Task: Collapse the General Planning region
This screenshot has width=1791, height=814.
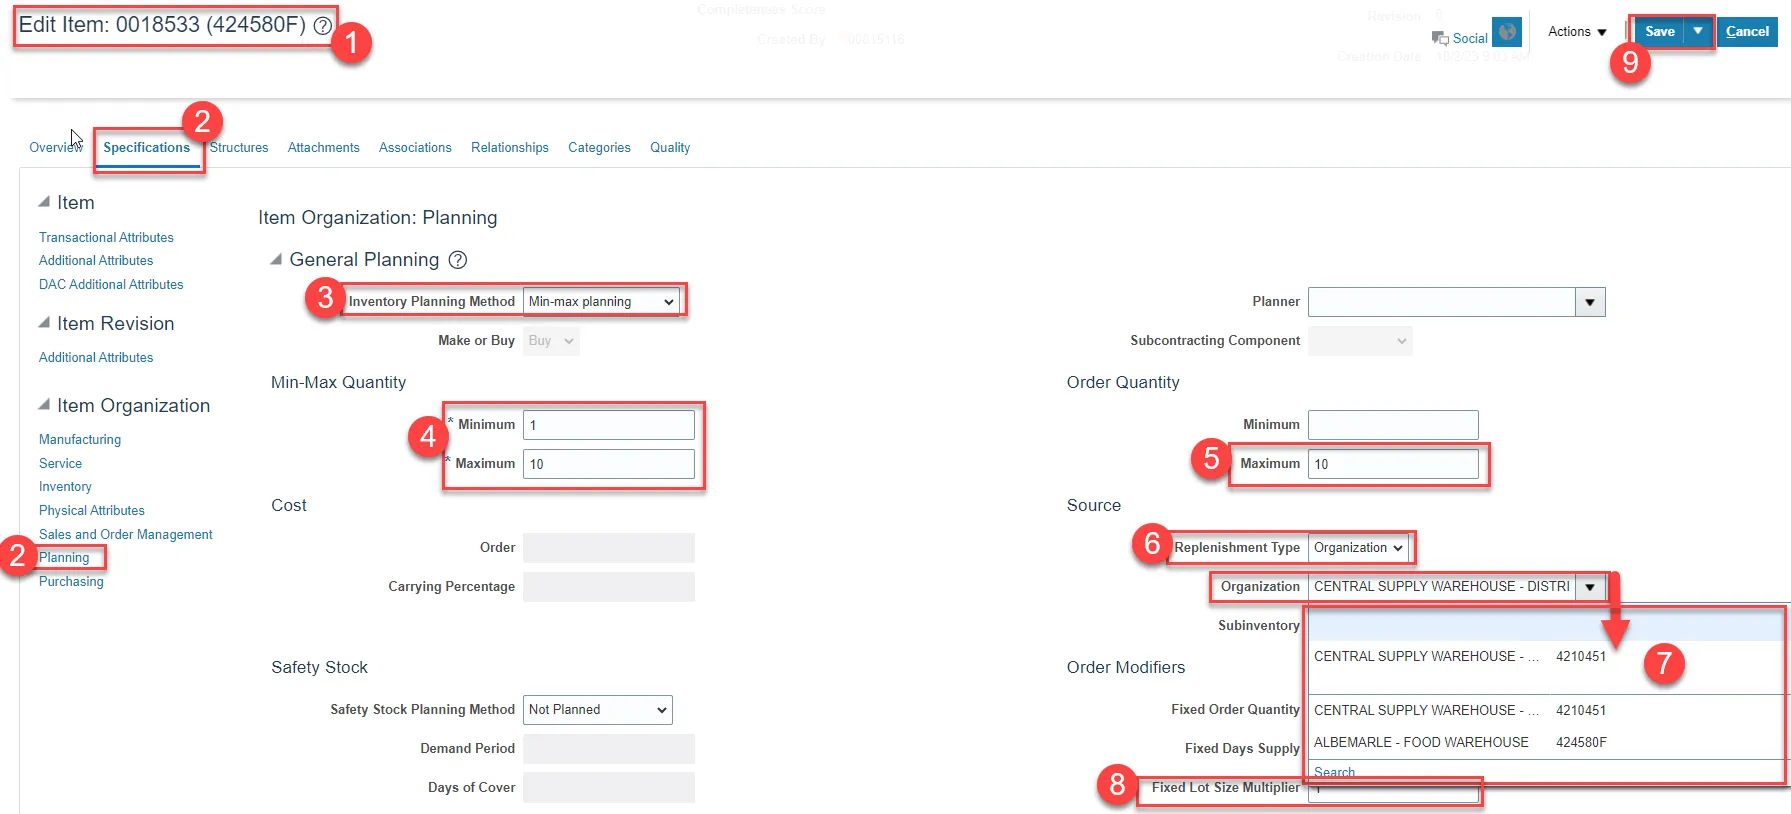Action: (276, 260)
